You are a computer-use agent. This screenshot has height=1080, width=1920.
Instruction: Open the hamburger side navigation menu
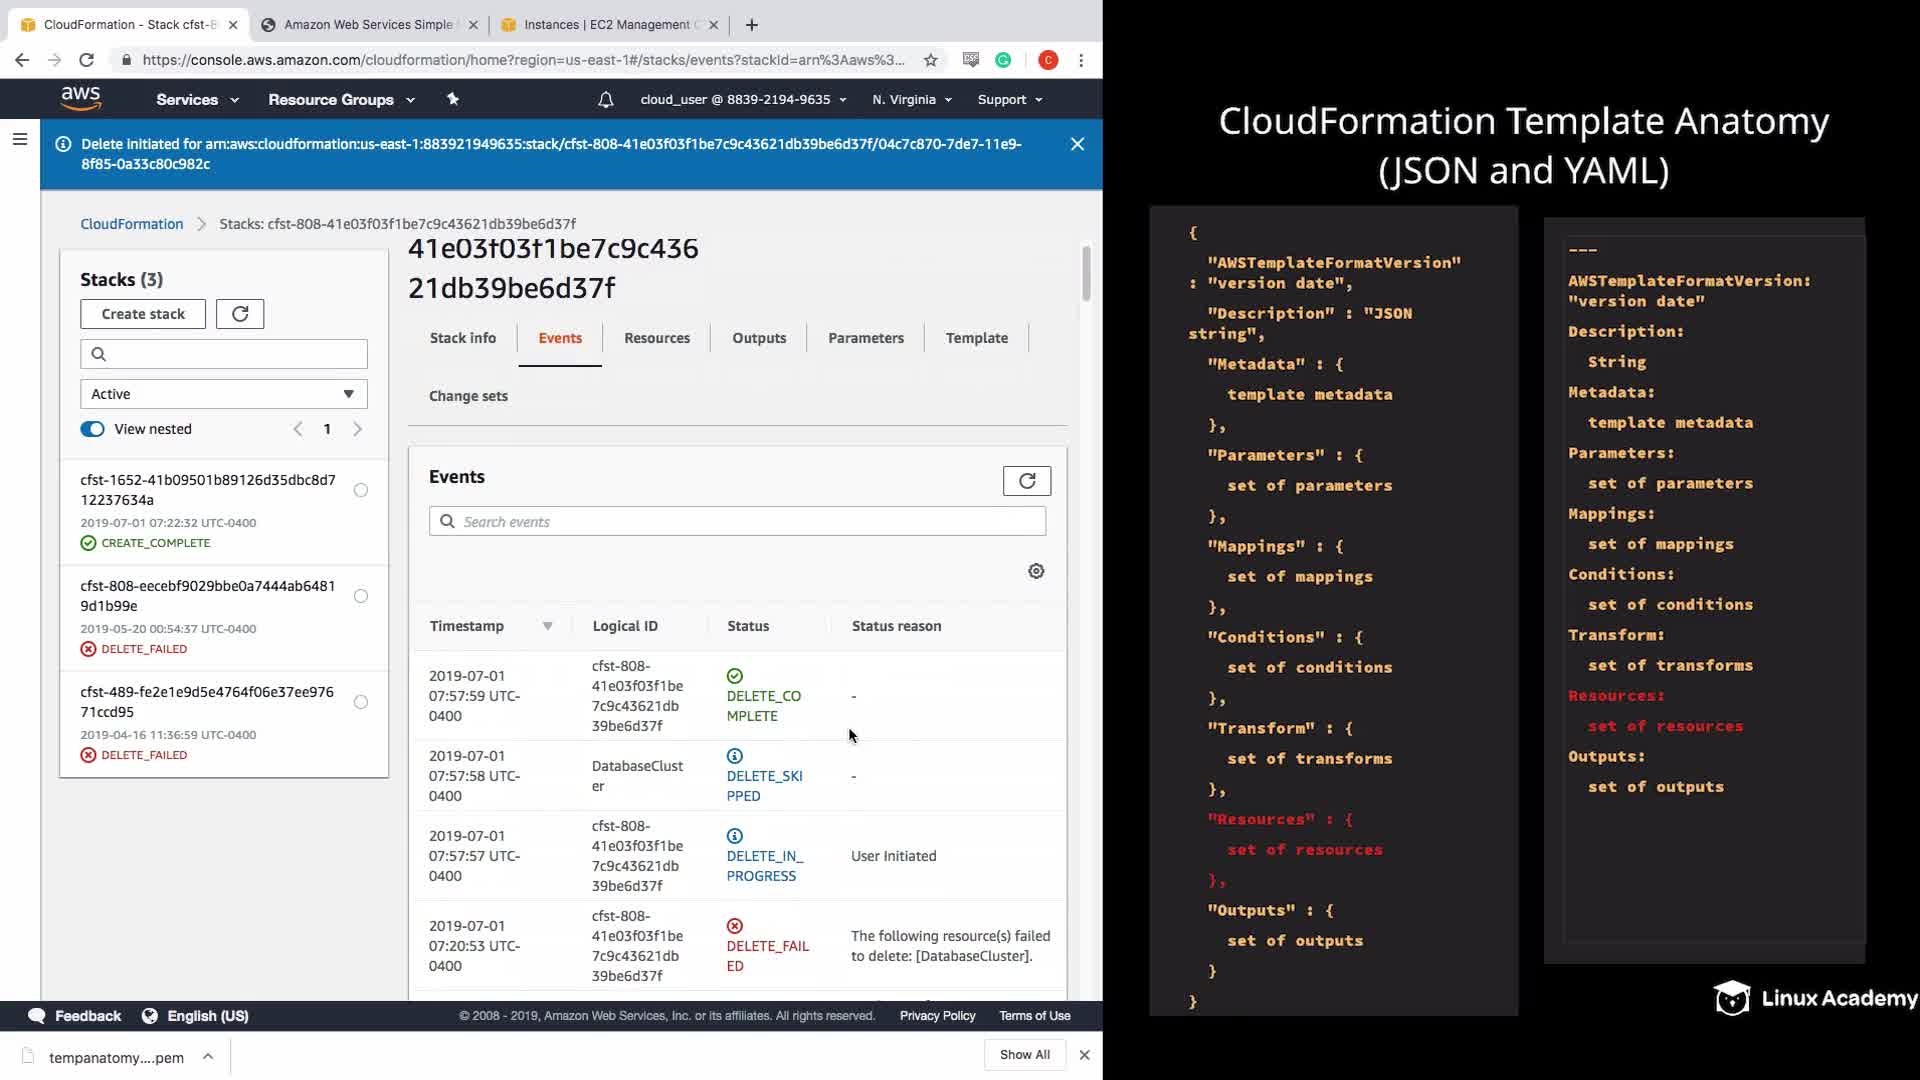click(19, 140)
